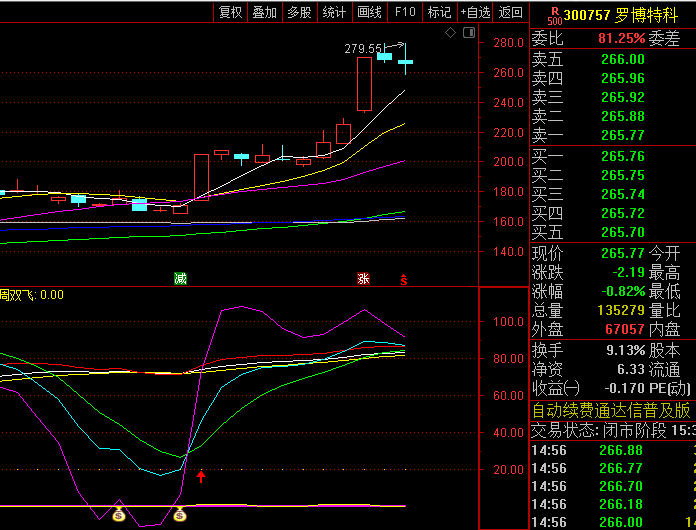Click the rightmost money bag icon on the indicator
The height and width of the screenshot is (530, 696).
180,515
